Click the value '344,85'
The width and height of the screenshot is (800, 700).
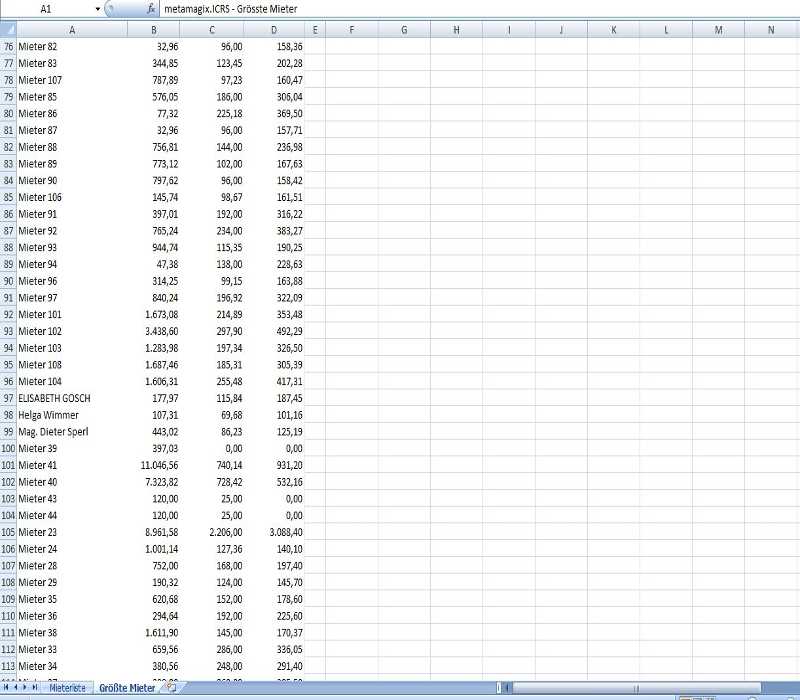[165, 63]
